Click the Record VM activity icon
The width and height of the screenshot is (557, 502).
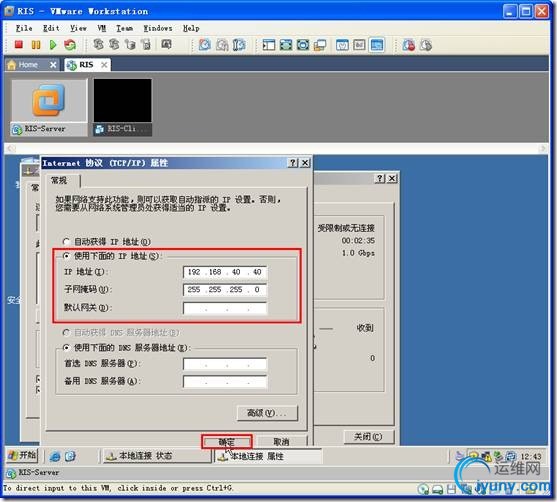[409, 45]
